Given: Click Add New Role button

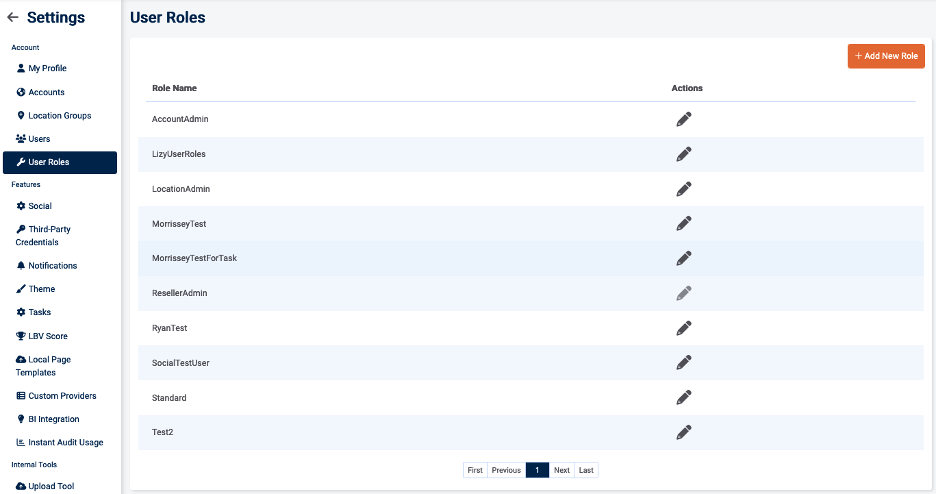Looking at the screenshot, I should pyautogui.click(x=886, y=56).
